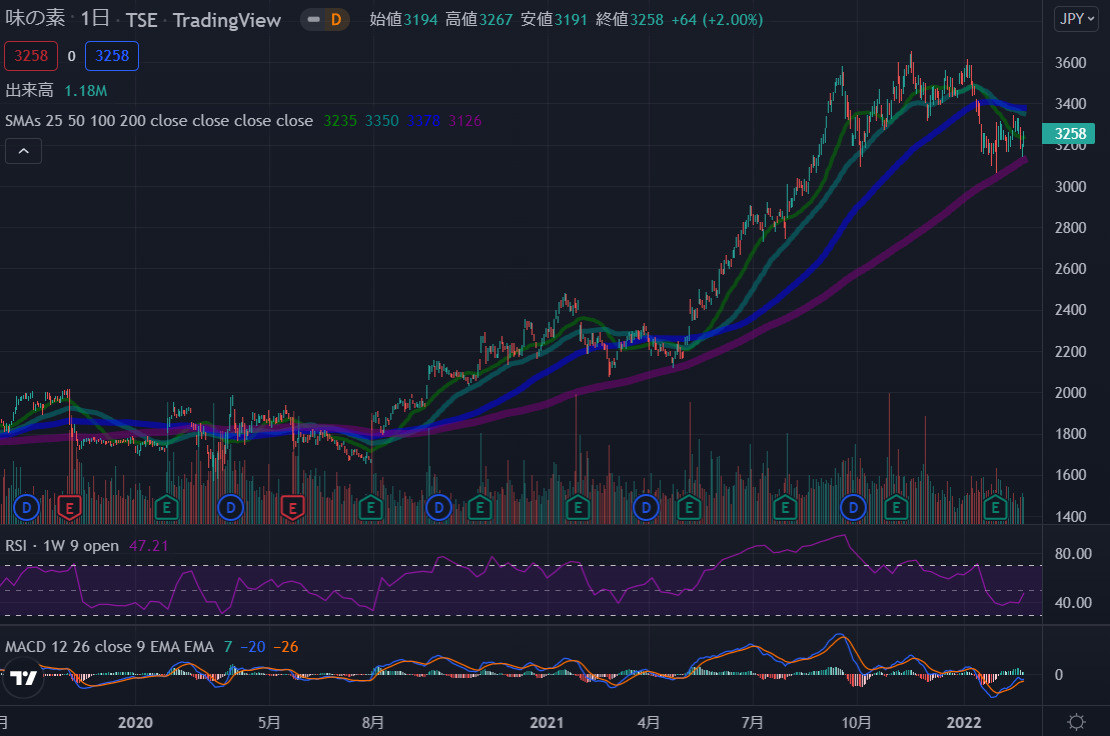
Task: Click the 1.18M volume value
Action: [86, 91]
